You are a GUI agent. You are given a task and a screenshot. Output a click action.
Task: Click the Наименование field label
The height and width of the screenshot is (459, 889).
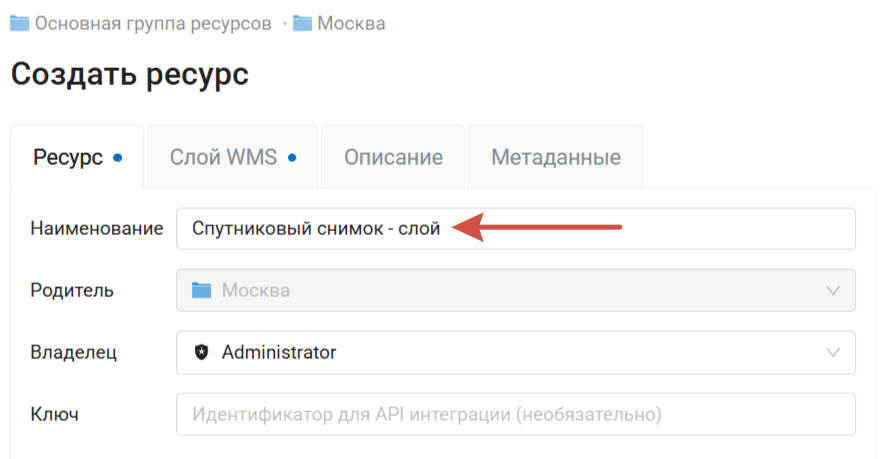(96, 228)
